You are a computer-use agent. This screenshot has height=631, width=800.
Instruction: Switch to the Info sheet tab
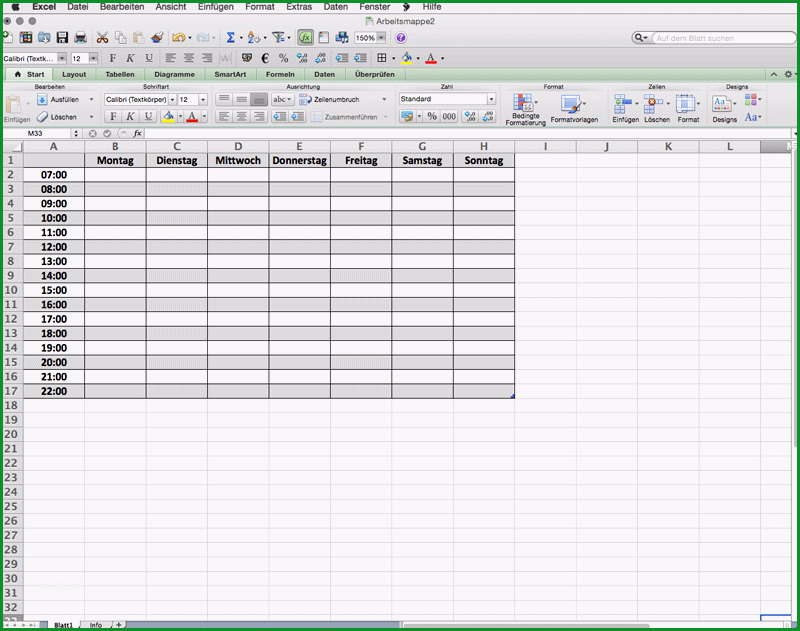[x=96, y=625]
